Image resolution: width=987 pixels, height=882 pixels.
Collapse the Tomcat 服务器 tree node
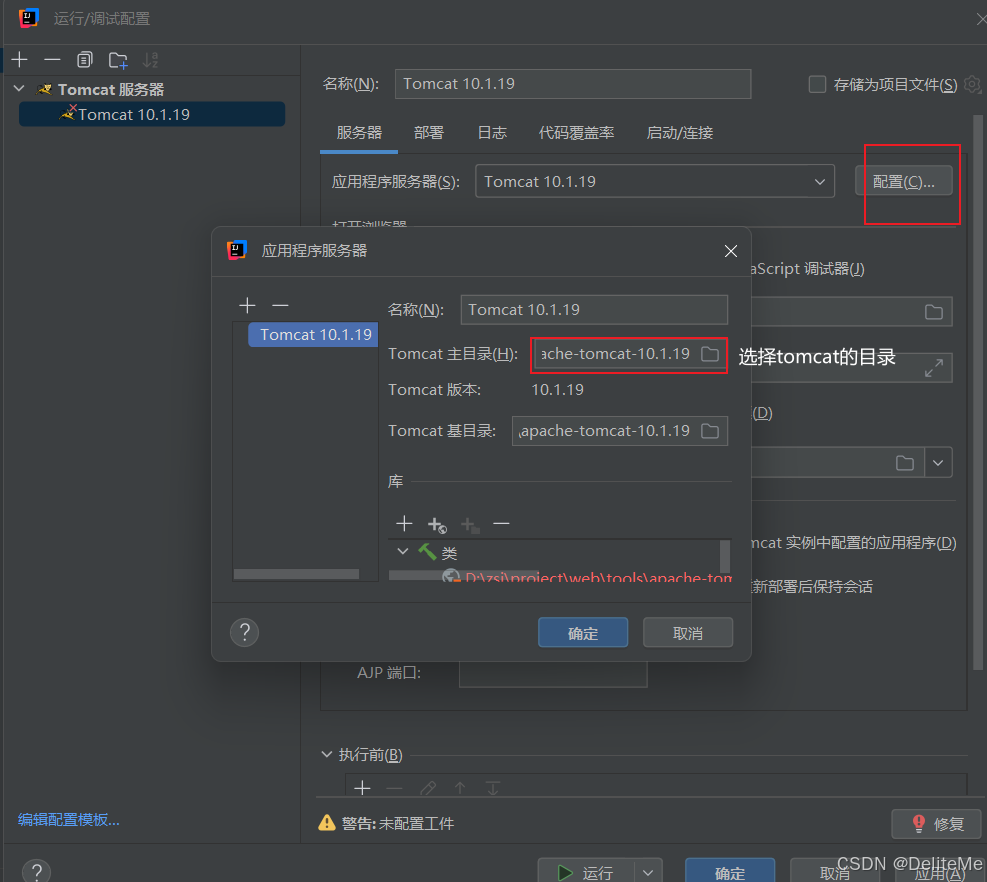pos(20,89)
